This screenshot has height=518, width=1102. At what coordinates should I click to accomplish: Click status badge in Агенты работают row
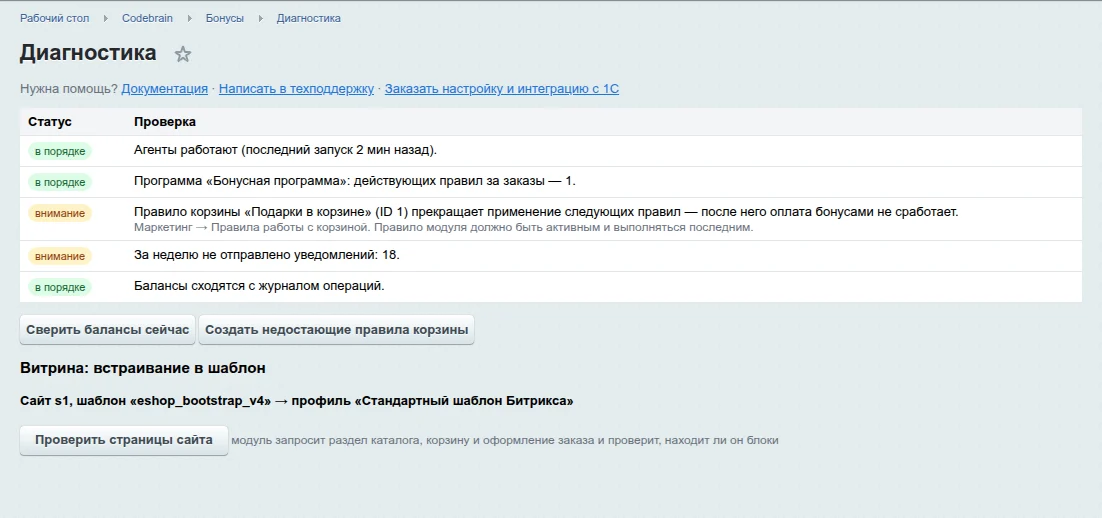click(x=60, y=152)
